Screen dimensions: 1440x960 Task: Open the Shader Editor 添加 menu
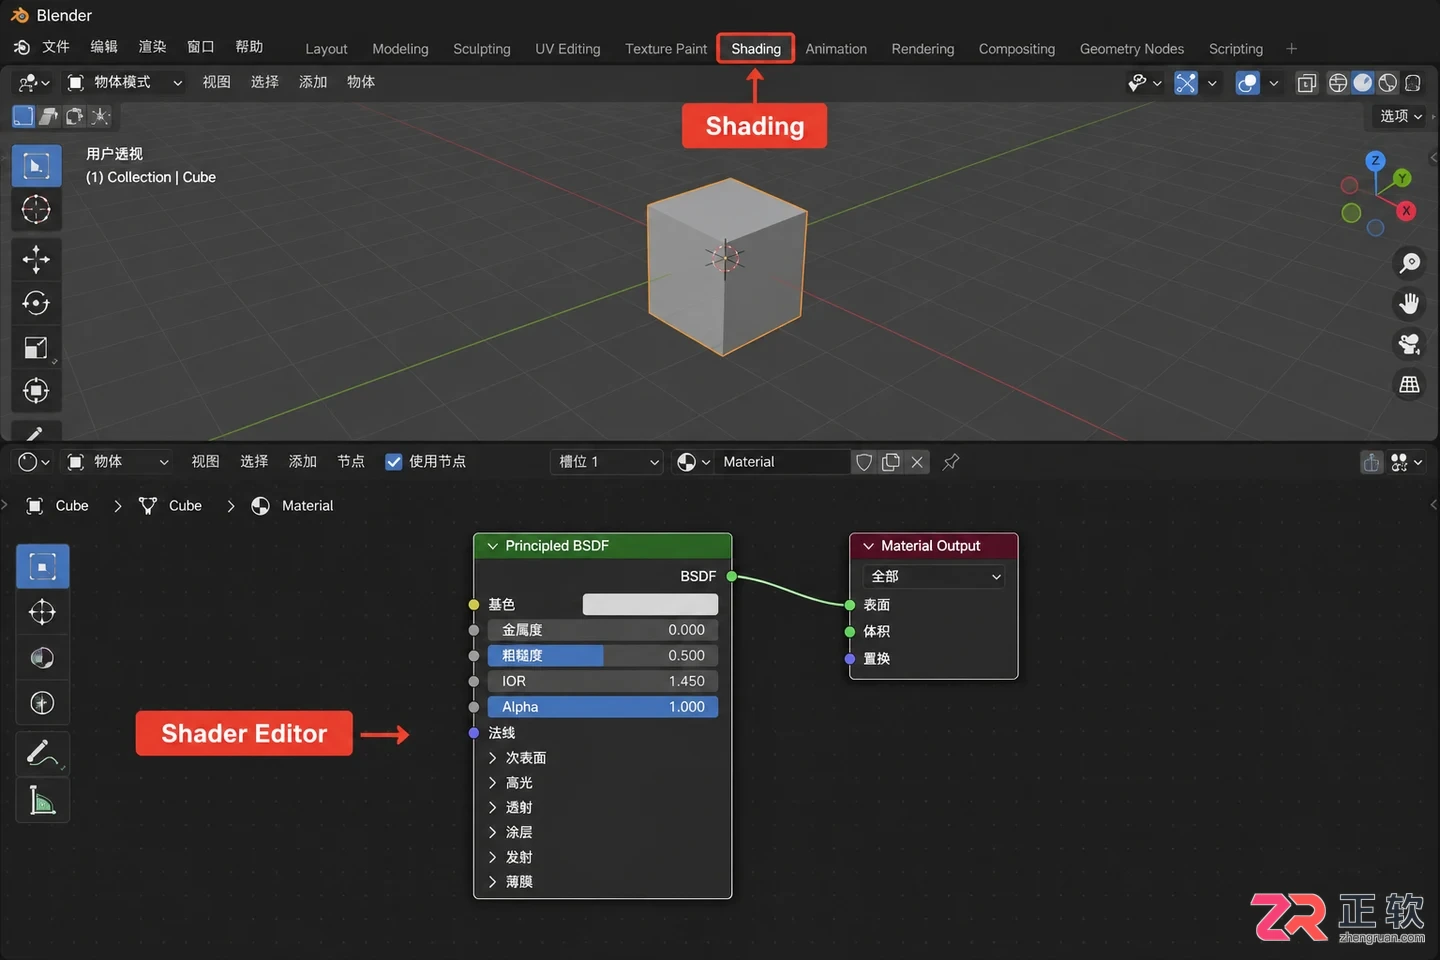tap(302, 462)
